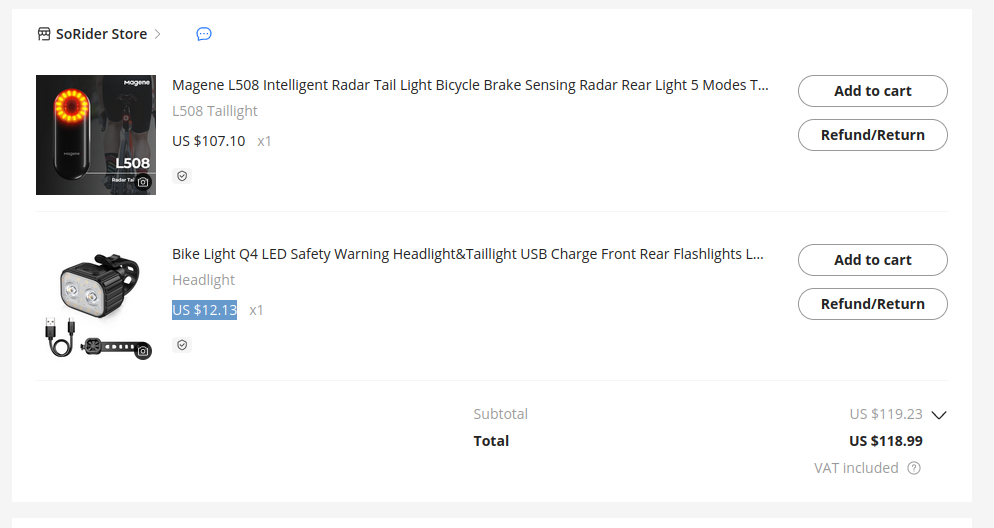Viewport: 994px width, 528px height.
Task: Open the SoRider Store page
Action: tap(101, 34)
